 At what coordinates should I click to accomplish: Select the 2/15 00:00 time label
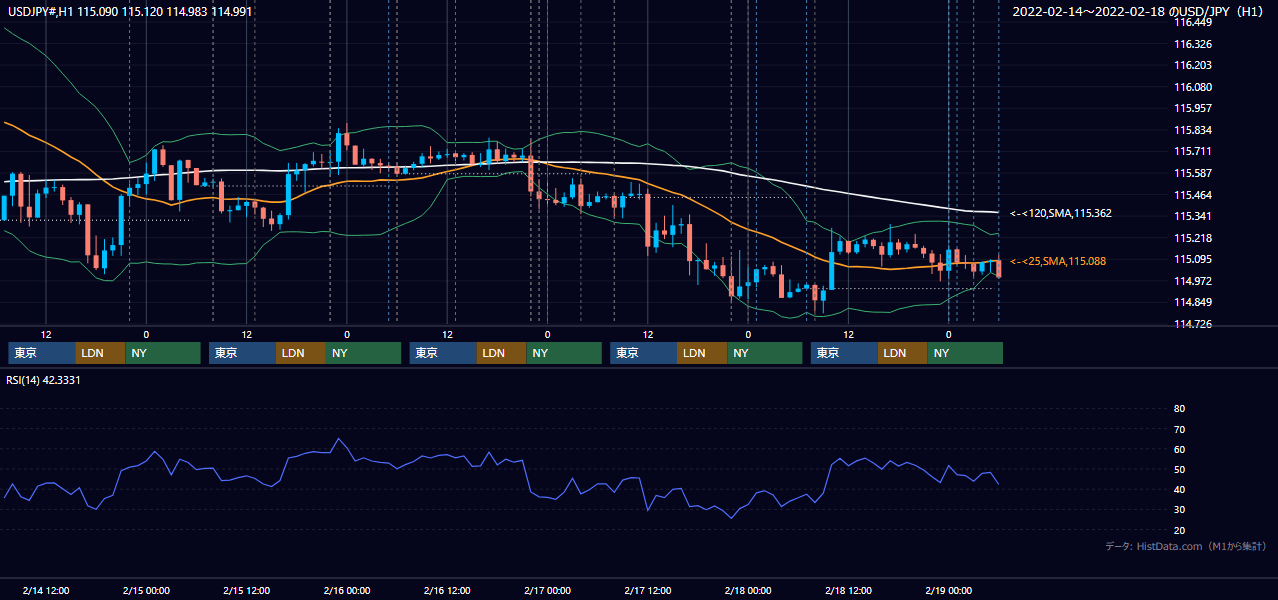point(146,590)
